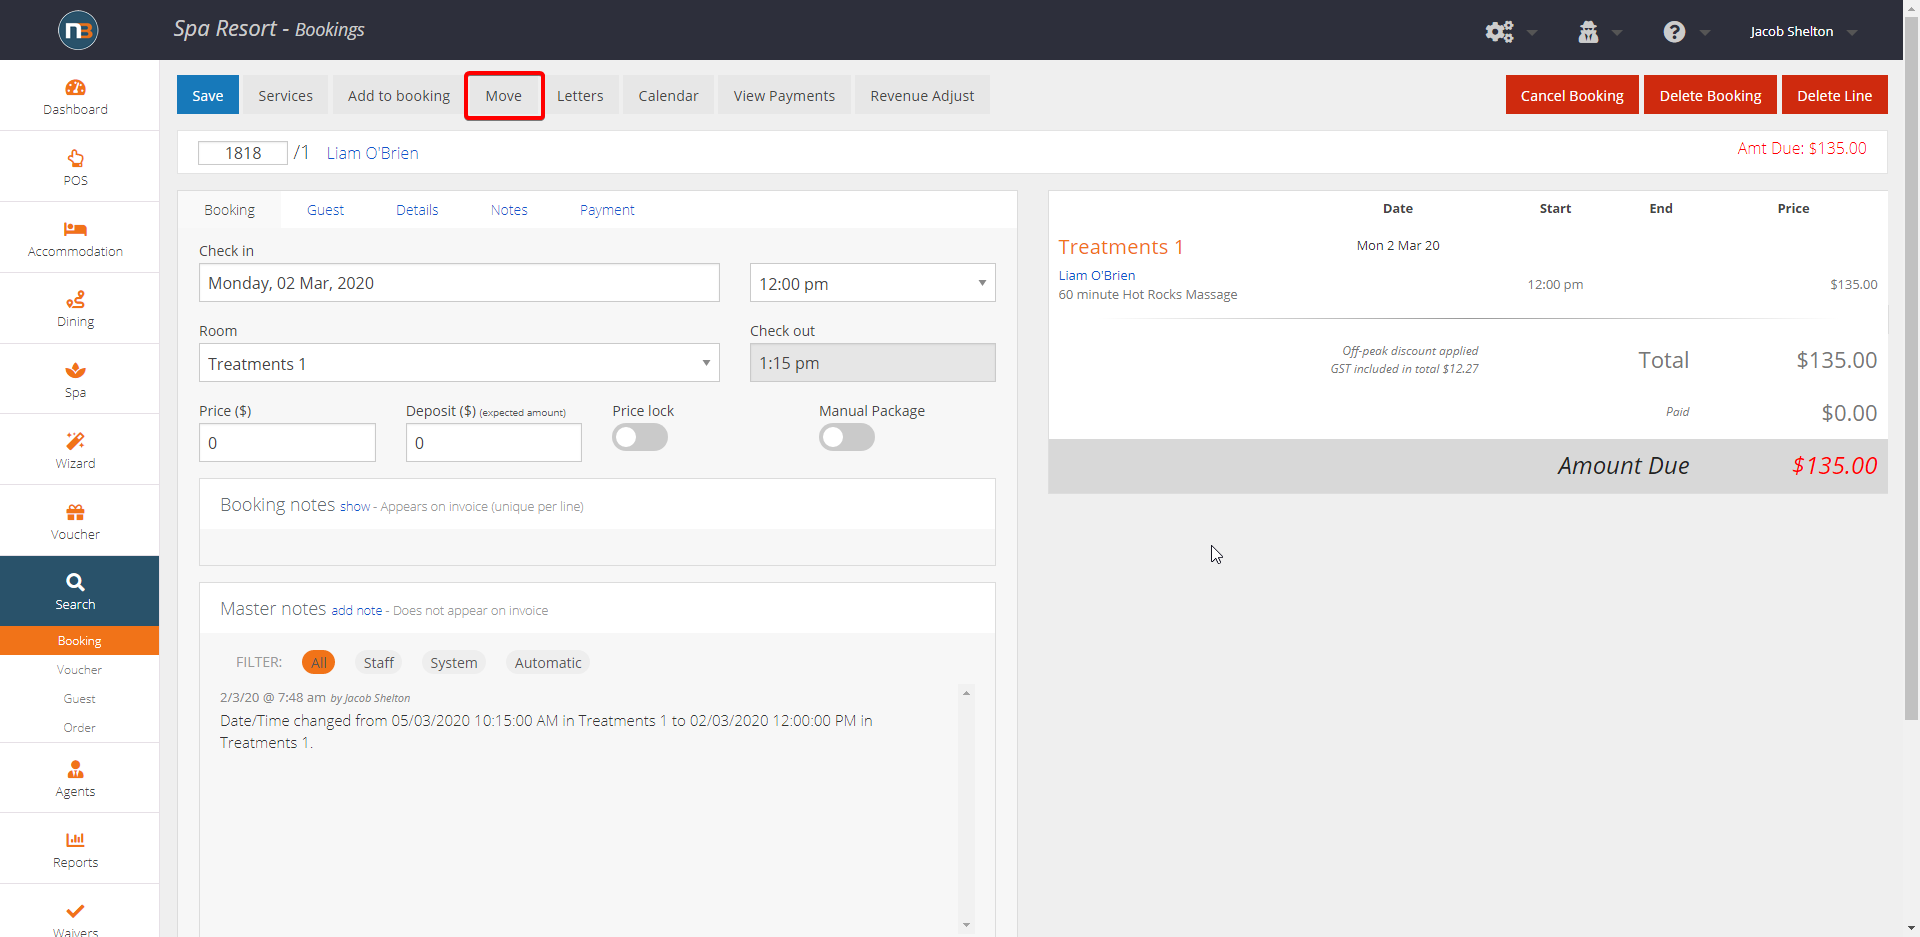Image resolution: width=1920 pixels, height=937 pixels.
Task: Switch to the Payment tab
Action: pyautogui.click(x=607, y=210)
